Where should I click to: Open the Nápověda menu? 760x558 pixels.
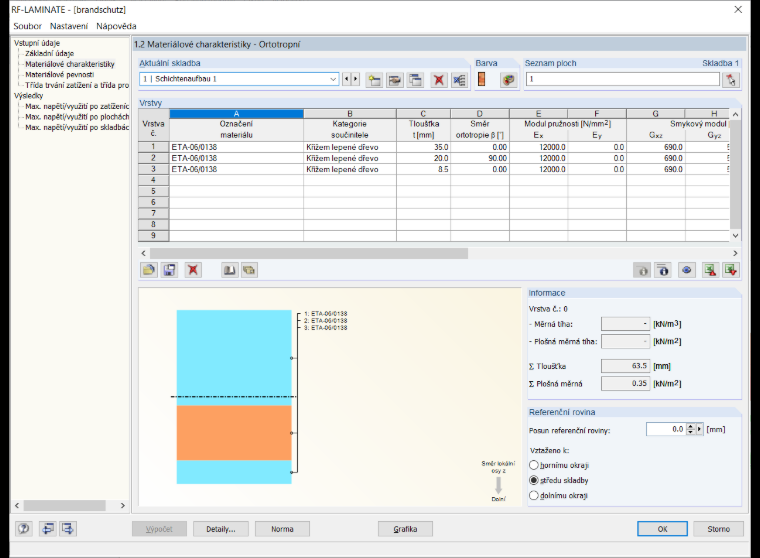pos(116,26)
